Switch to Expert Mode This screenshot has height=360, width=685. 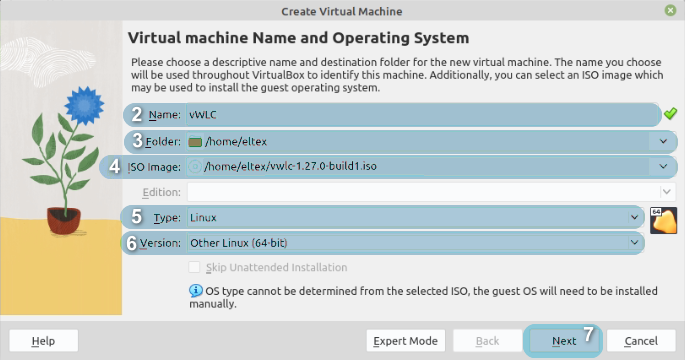[x=405, y=341]
